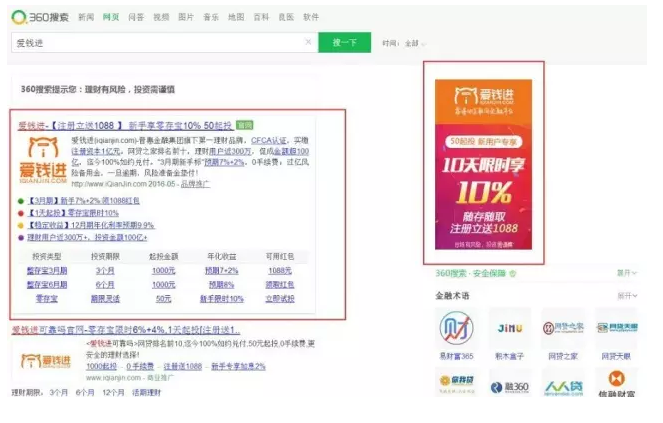Open the JINU 积木盒子 icon
The image size is (663, 423).
coord(508,328)
